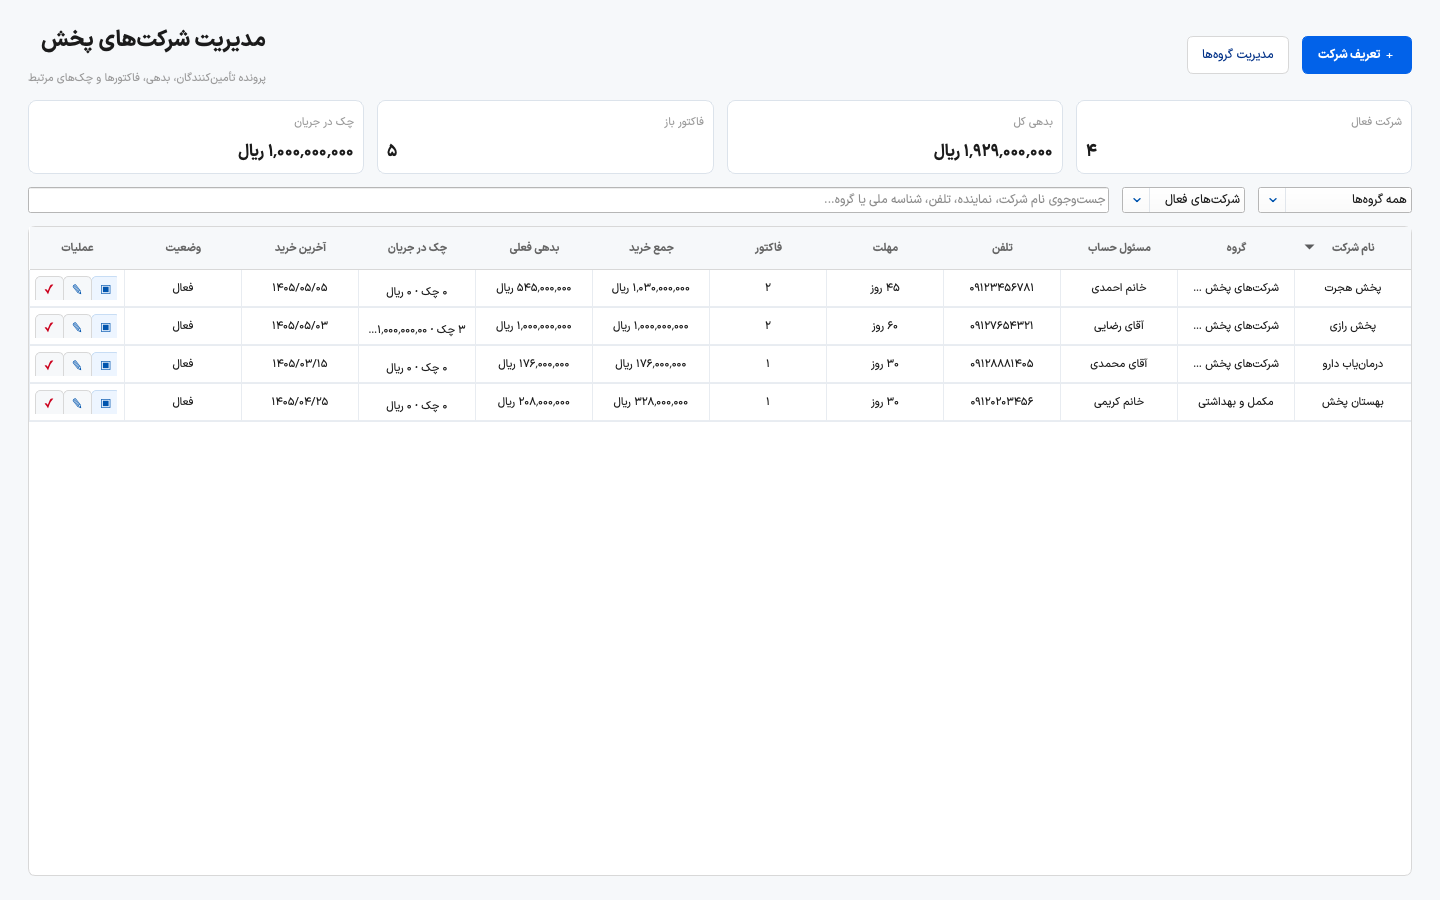Click the pencil edit icon for بهستان پخش

(77, 403)
